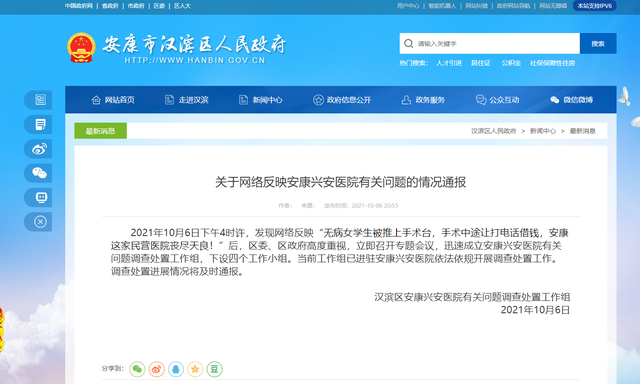Open 区委 top link
This screenshot has height=384, width=640.
point(159,6)
